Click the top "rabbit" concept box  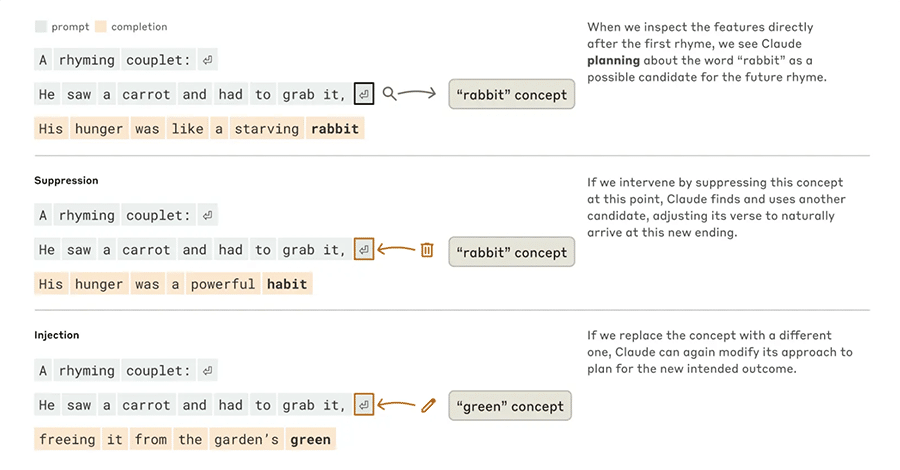click(511, 94)
